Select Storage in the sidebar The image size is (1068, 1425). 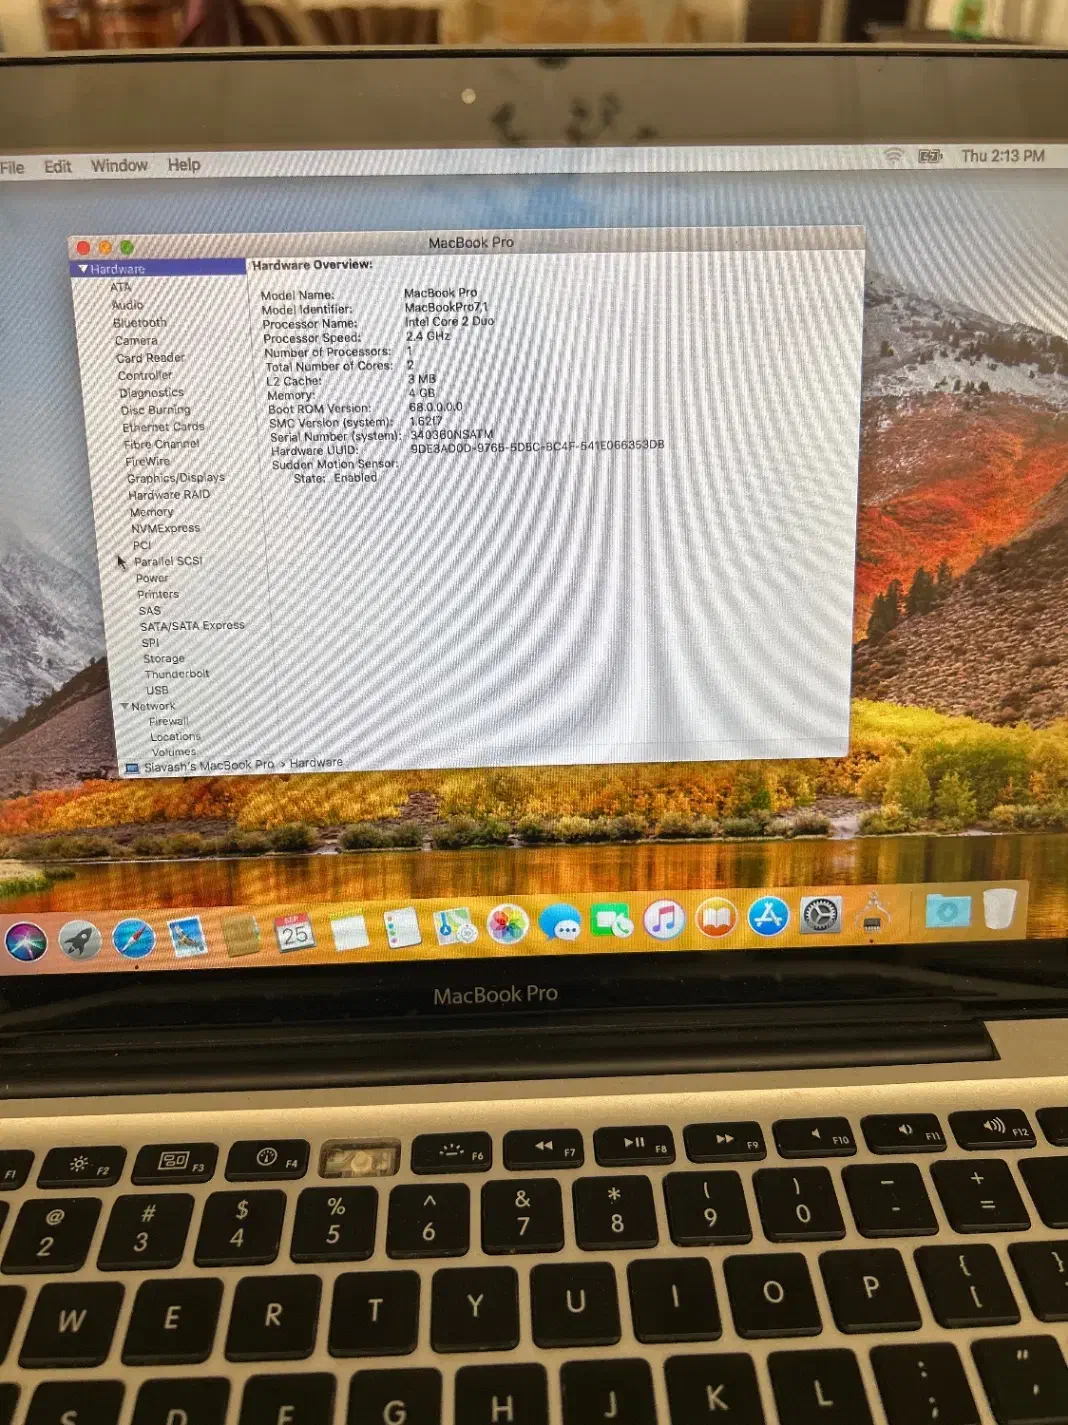(x=164, y=659)
